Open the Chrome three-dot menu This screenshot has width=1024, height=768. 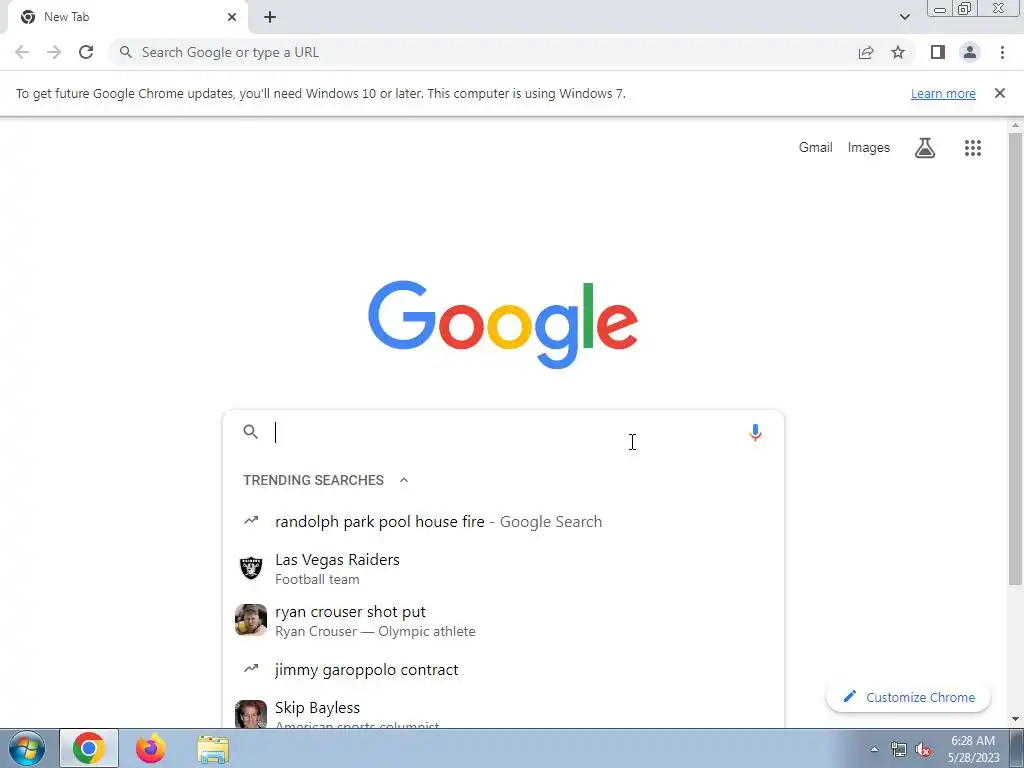tap(1002, 52)
